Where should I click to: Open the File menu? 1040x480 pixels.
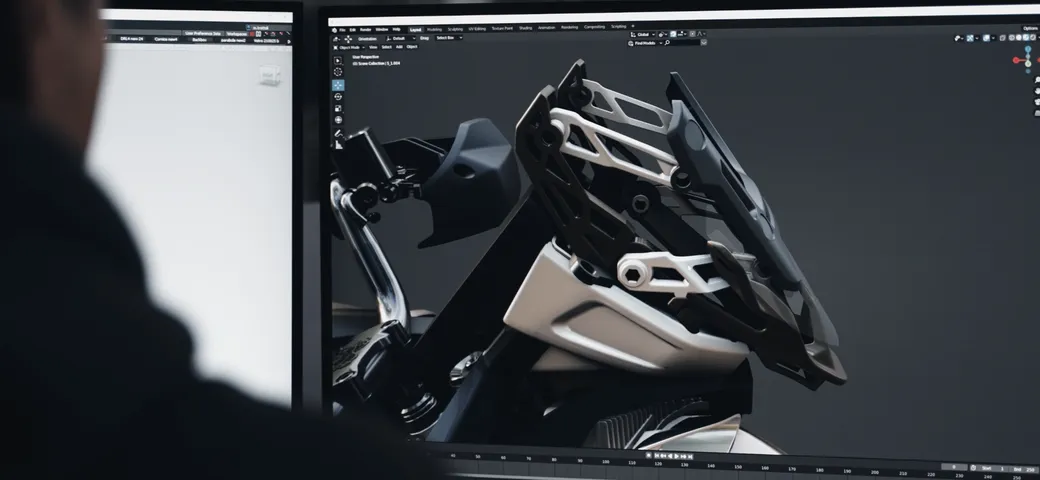click(342, 30)
